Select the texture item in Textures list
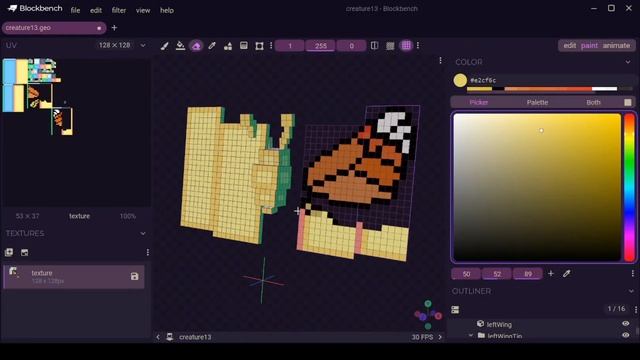The width and height of the screenshot is (640, 360). tap(74, 277)
